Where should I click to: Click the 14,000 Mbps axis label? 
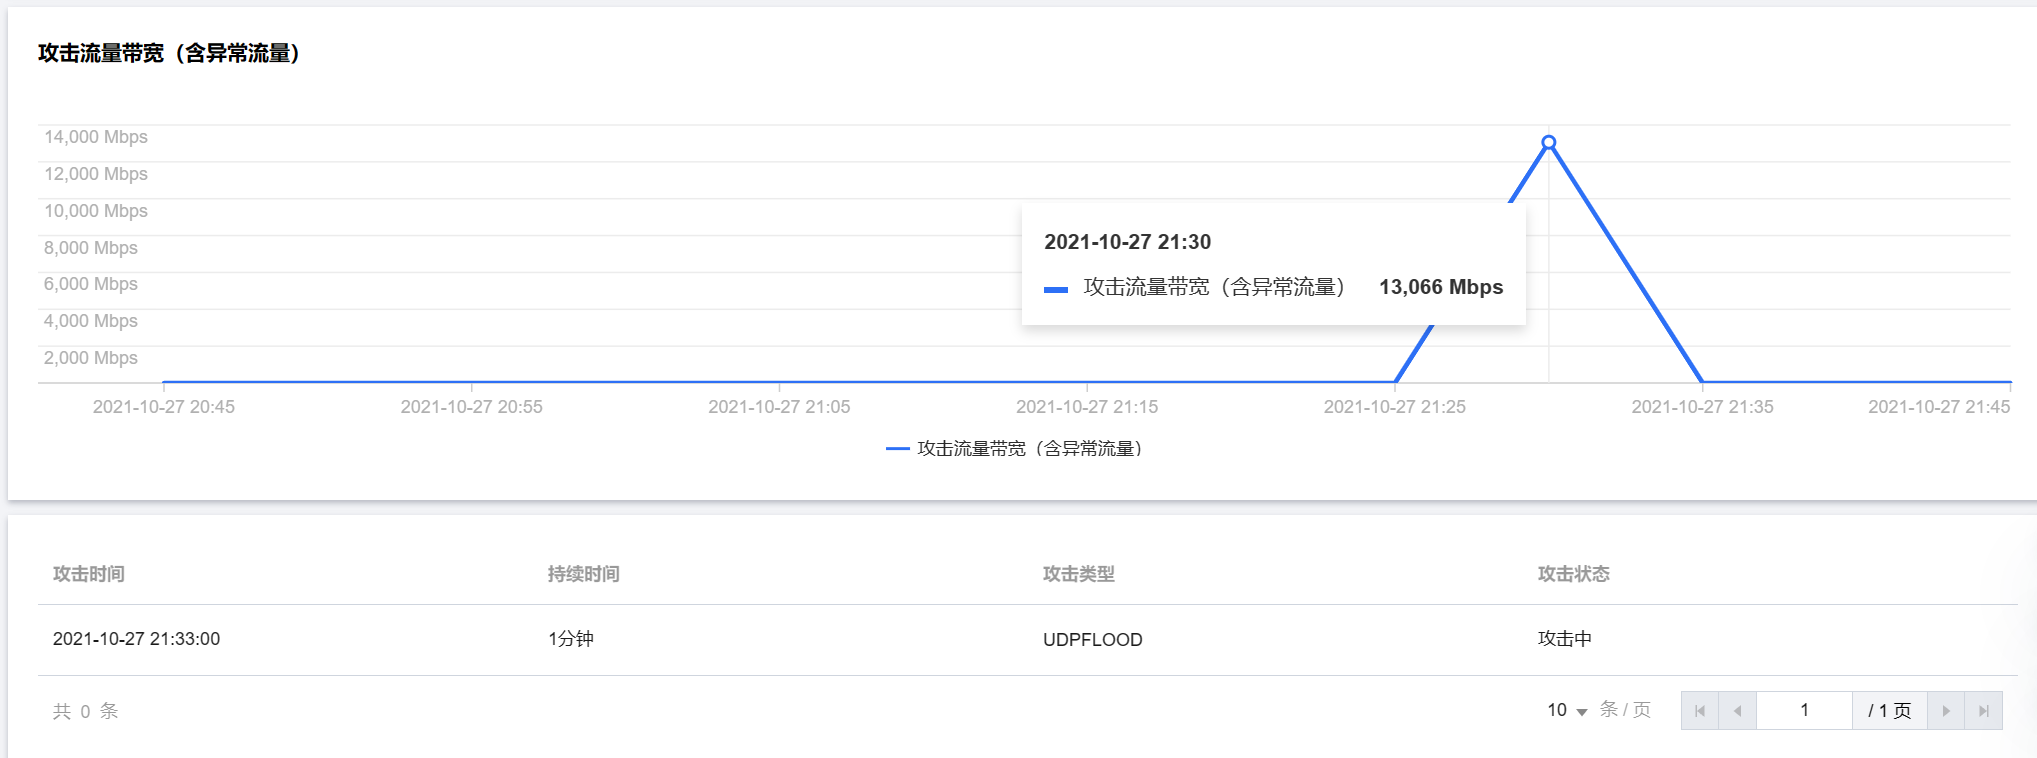point(96,137)
